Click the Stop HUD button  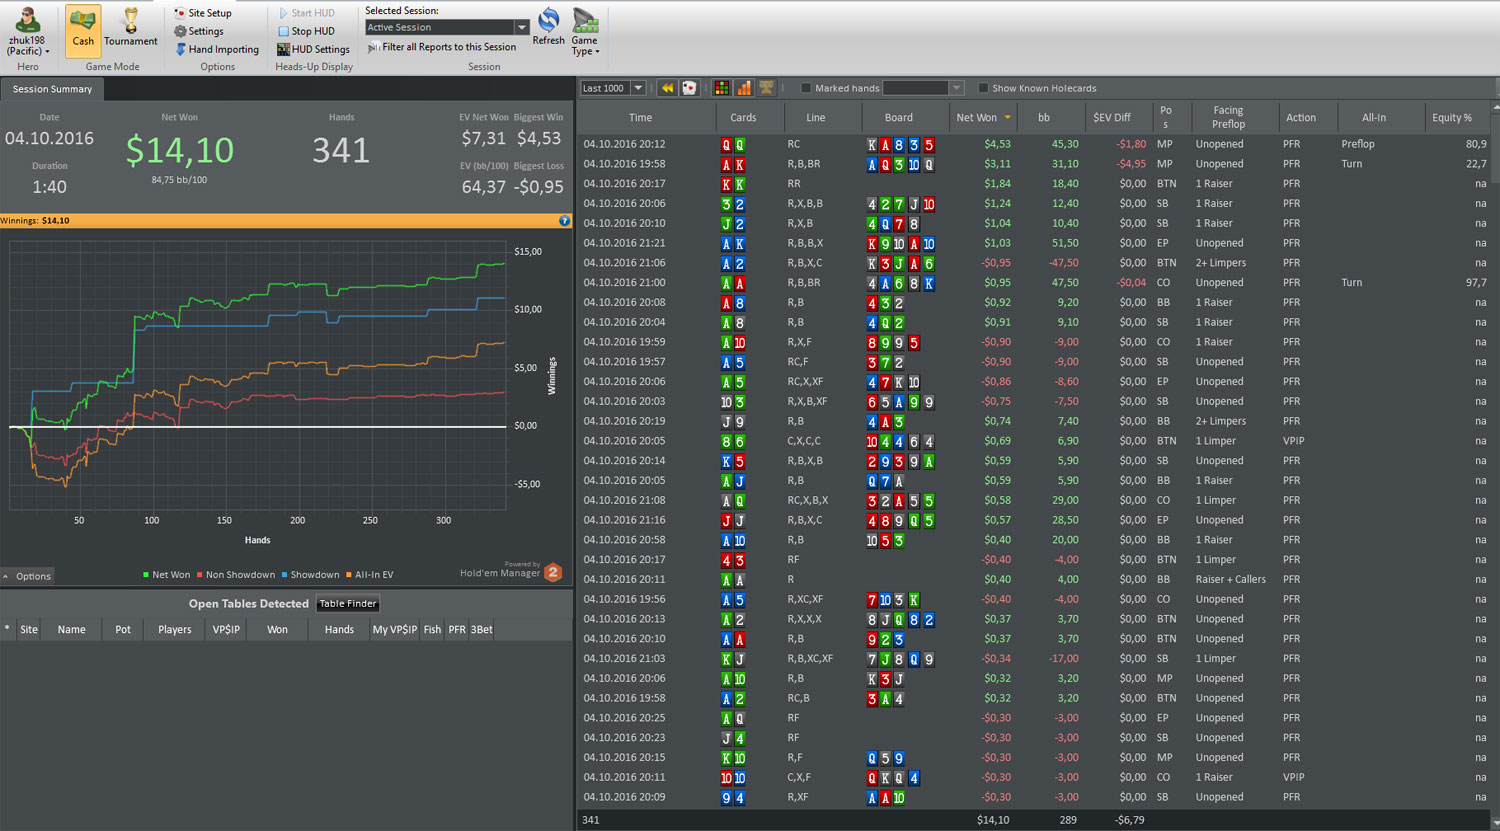tap(306, 31)
